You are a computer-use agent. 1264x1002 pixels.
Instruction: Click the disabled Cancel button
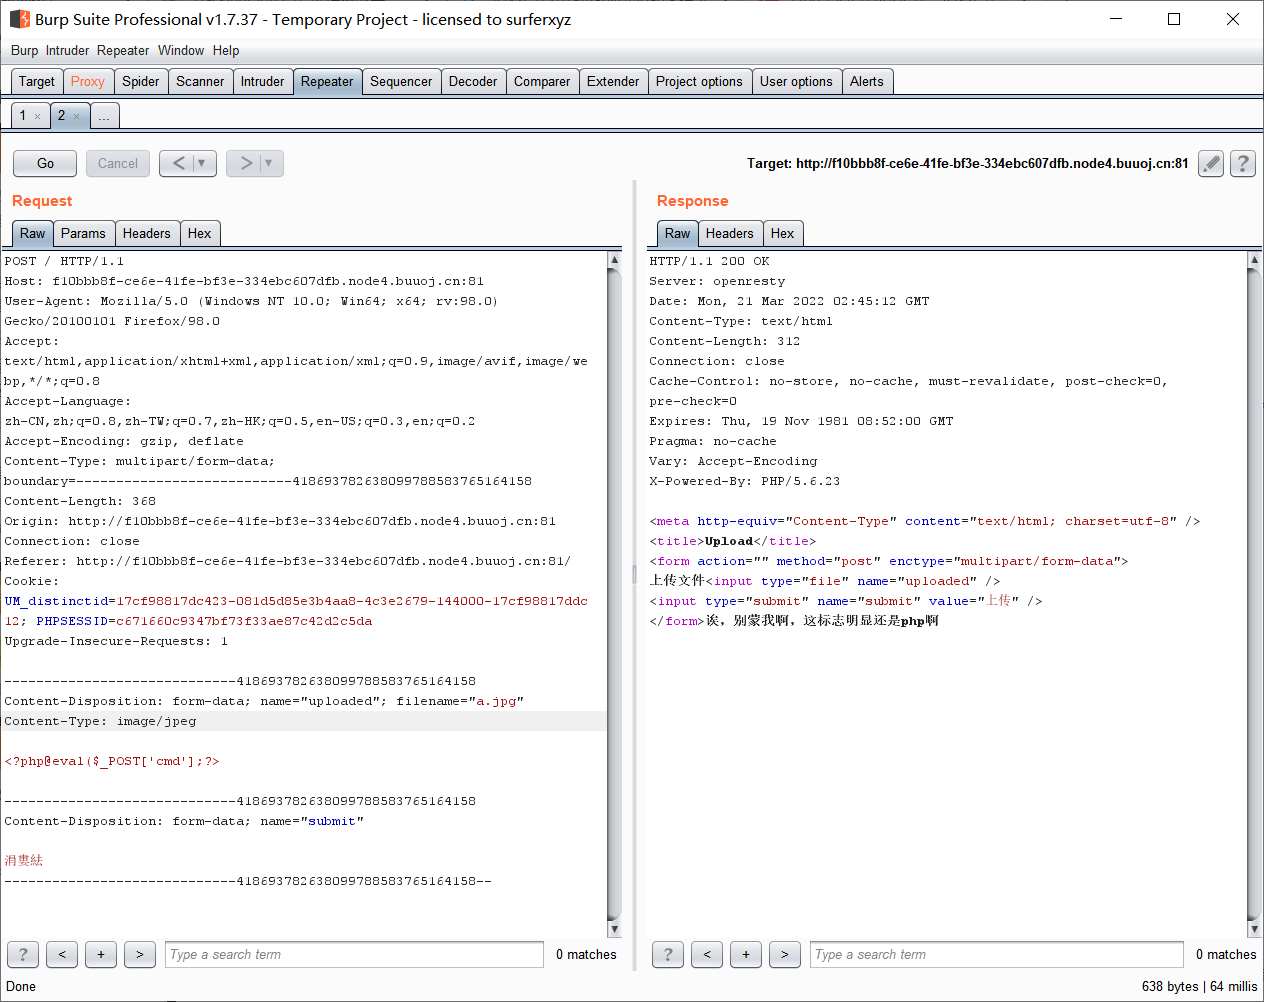[118, 163]
